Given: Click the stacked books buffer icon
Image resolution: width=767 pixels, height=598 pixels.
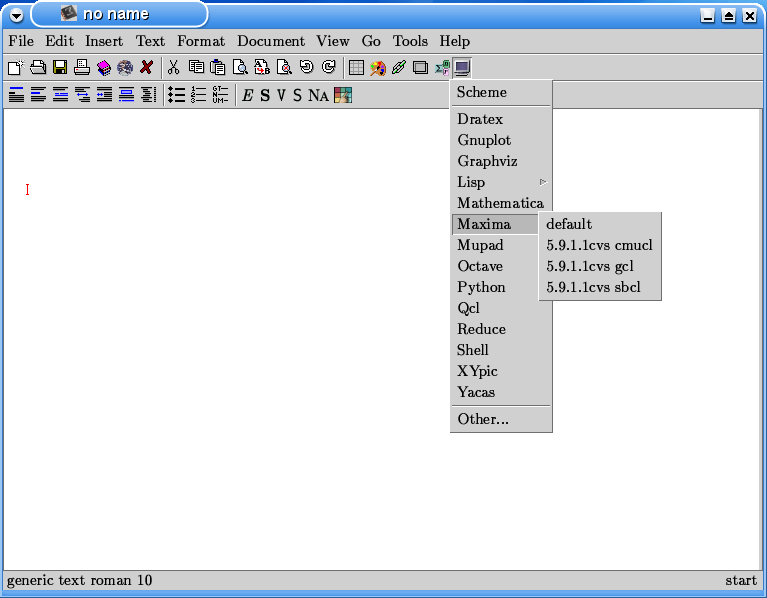Looking at the screenshot, I should tap(104, 67).
